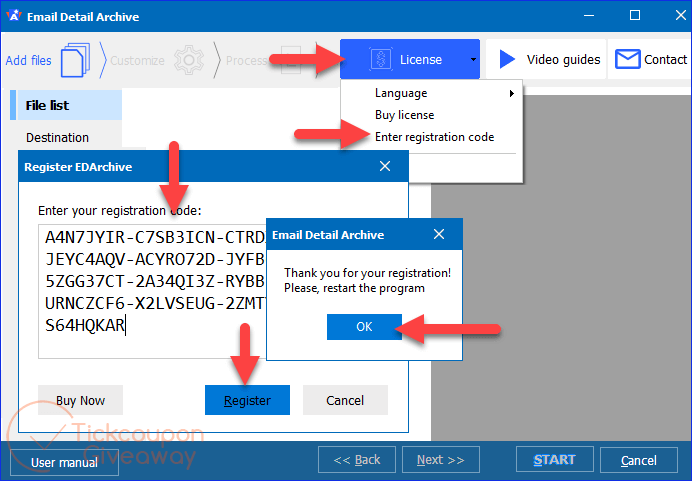Choose Buy license from the menu
The image size is (692, 481).
404,115
